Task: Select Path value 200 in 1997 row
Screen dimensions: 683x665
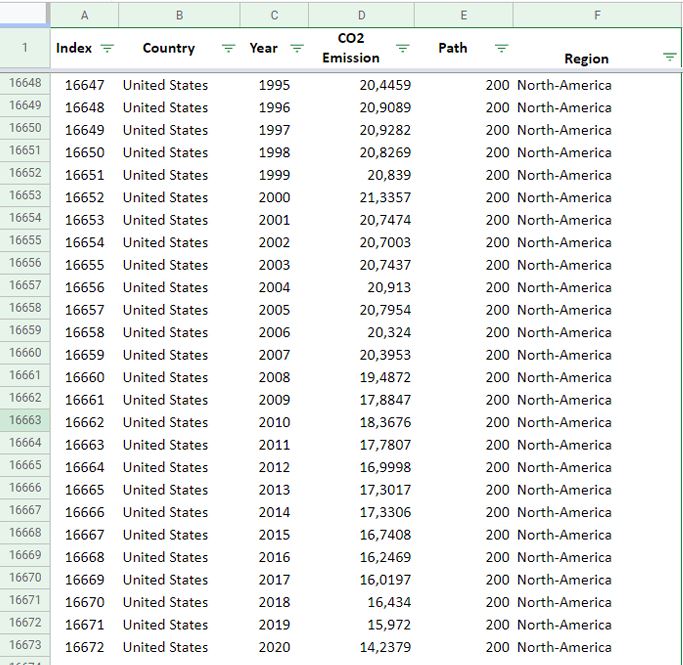Action: coord(463,130)
